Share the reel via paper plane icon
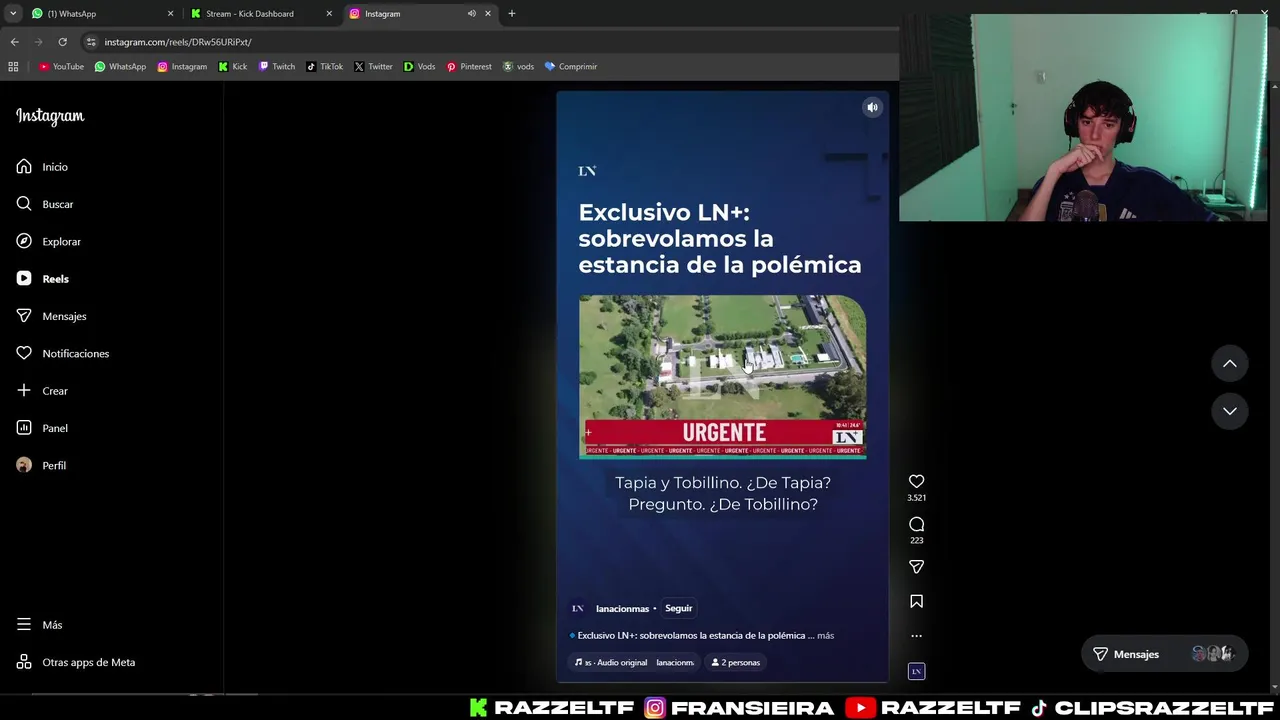This screenshot has height=720, width=1280. click(x=916, y=567)
